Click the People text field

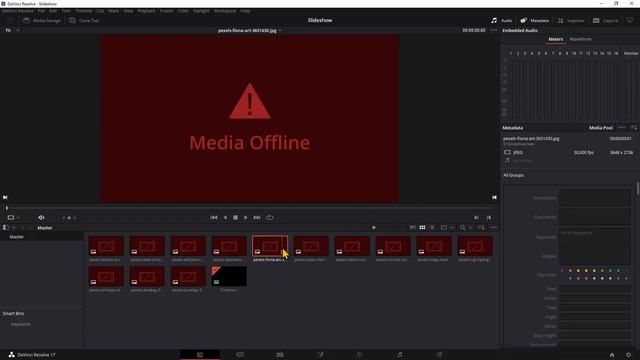(x=595, y=256)
